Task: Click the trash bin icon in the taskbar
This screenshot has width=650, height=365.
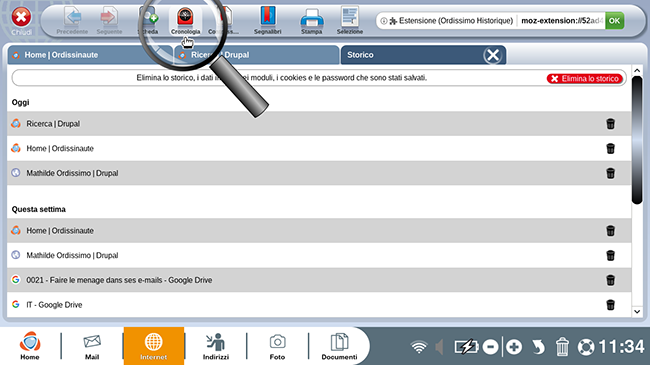Action: tap(562, 347)
